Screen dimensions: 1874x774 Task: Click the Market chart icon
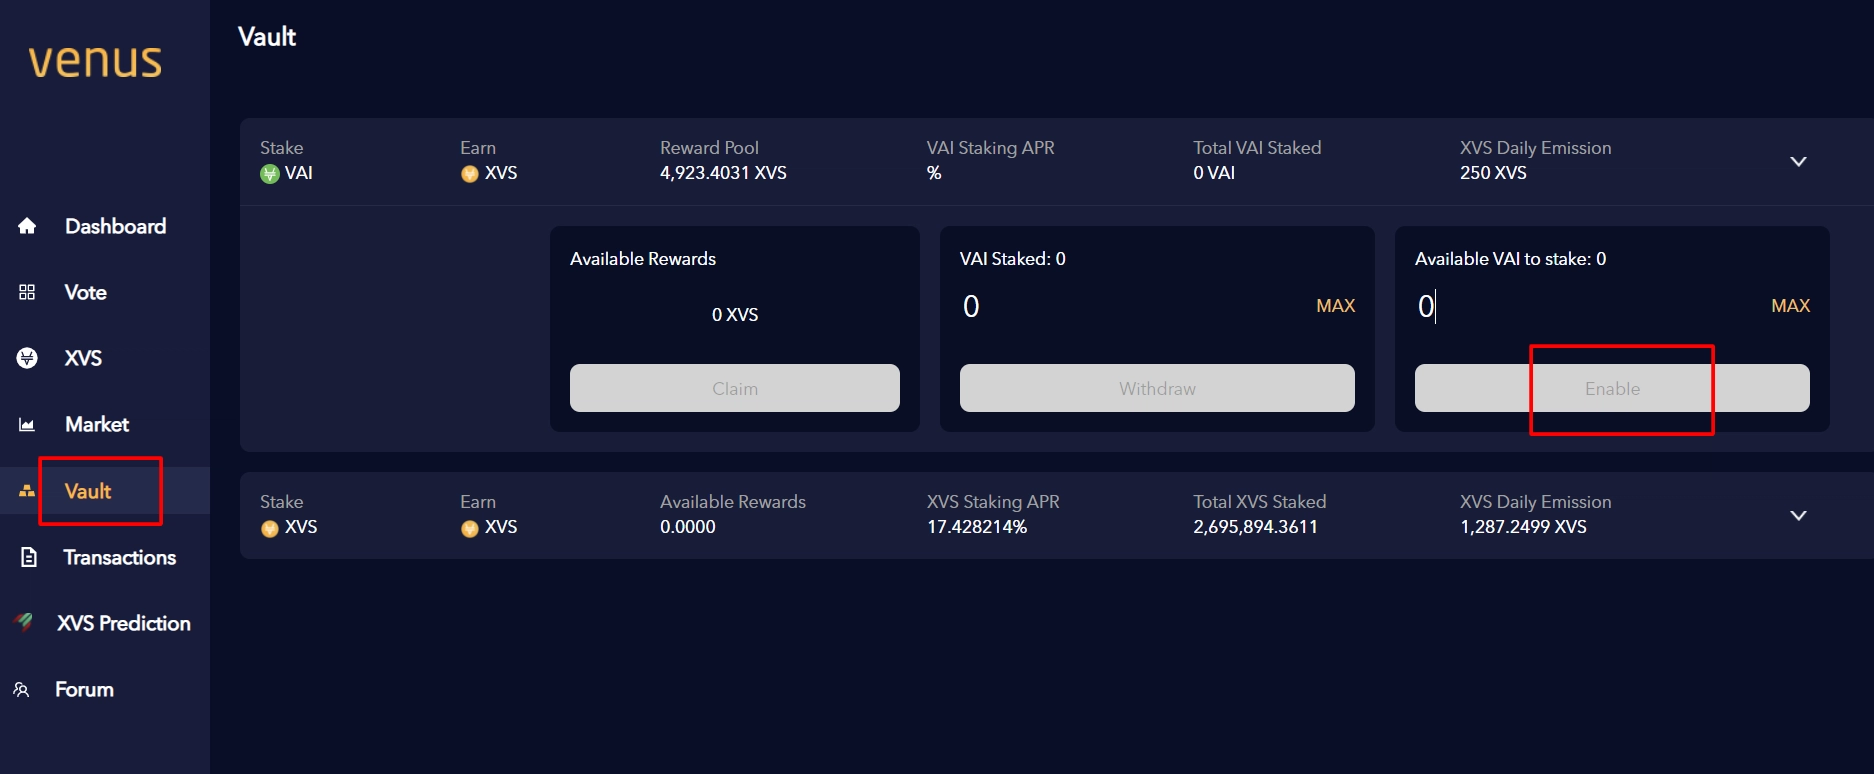(x=27, y=425)
